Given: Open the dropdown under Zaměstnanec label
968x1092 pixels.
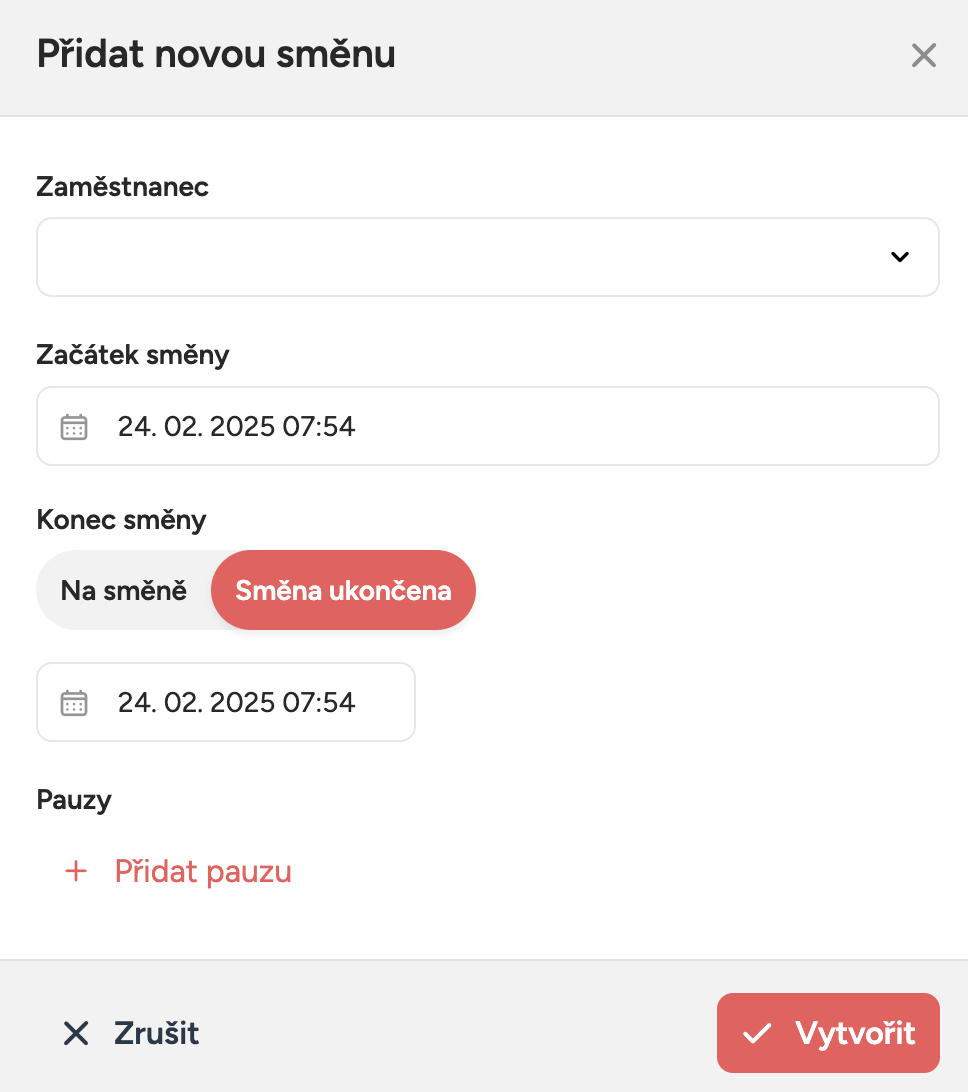Looking at the screenshot, I should tap(488, 257).
